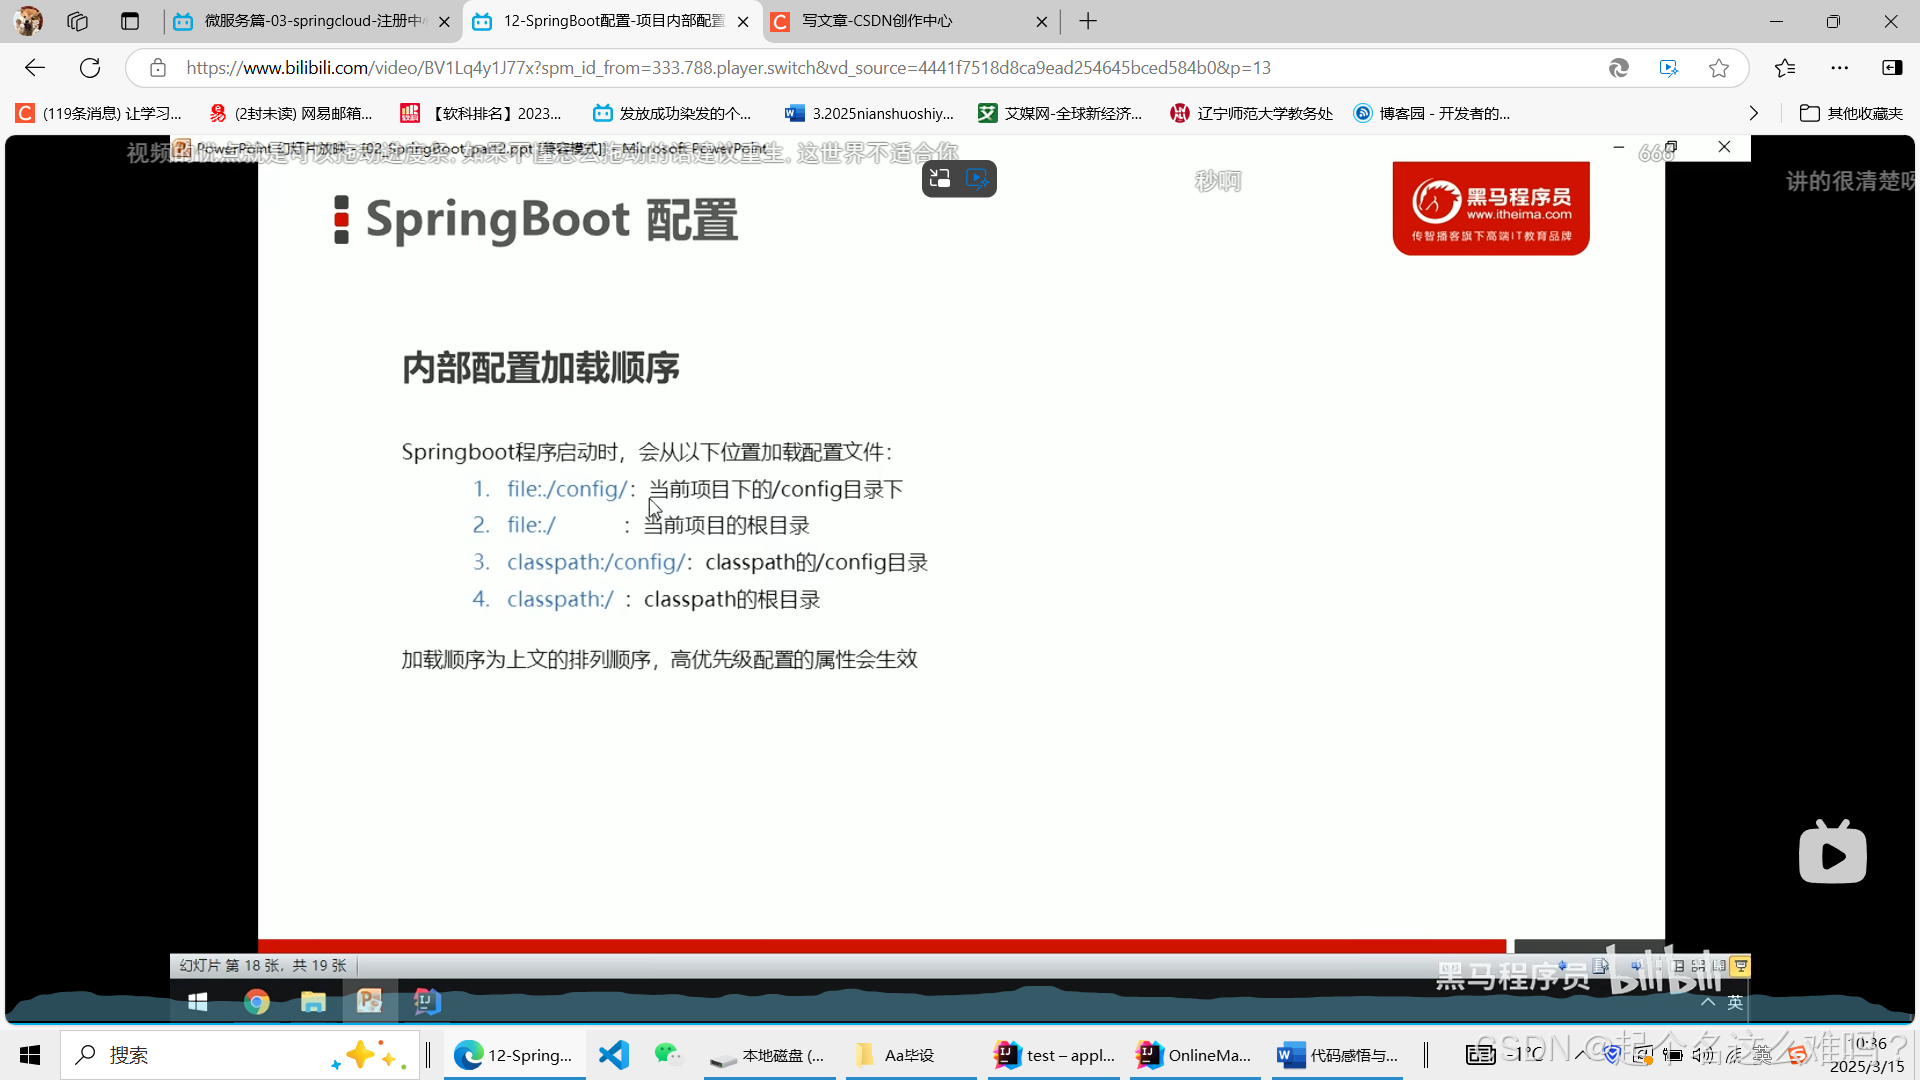Open WeChat from taskbar
This screenshot has width=1920, height=1080.
point(667,1054)
